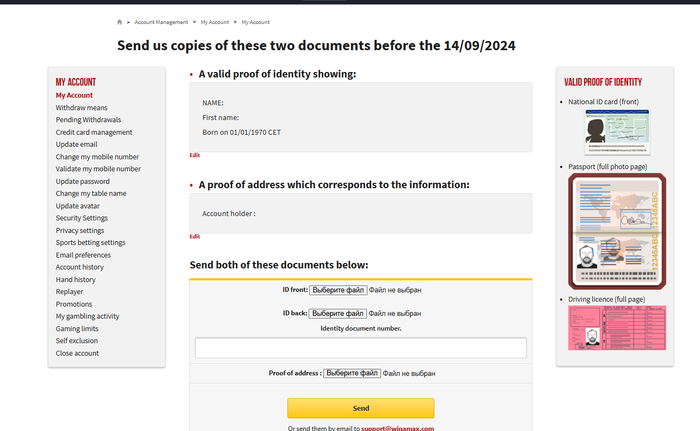Navigate to Account Management breadcrumb
700x431 pixels.
click(161, 21)
